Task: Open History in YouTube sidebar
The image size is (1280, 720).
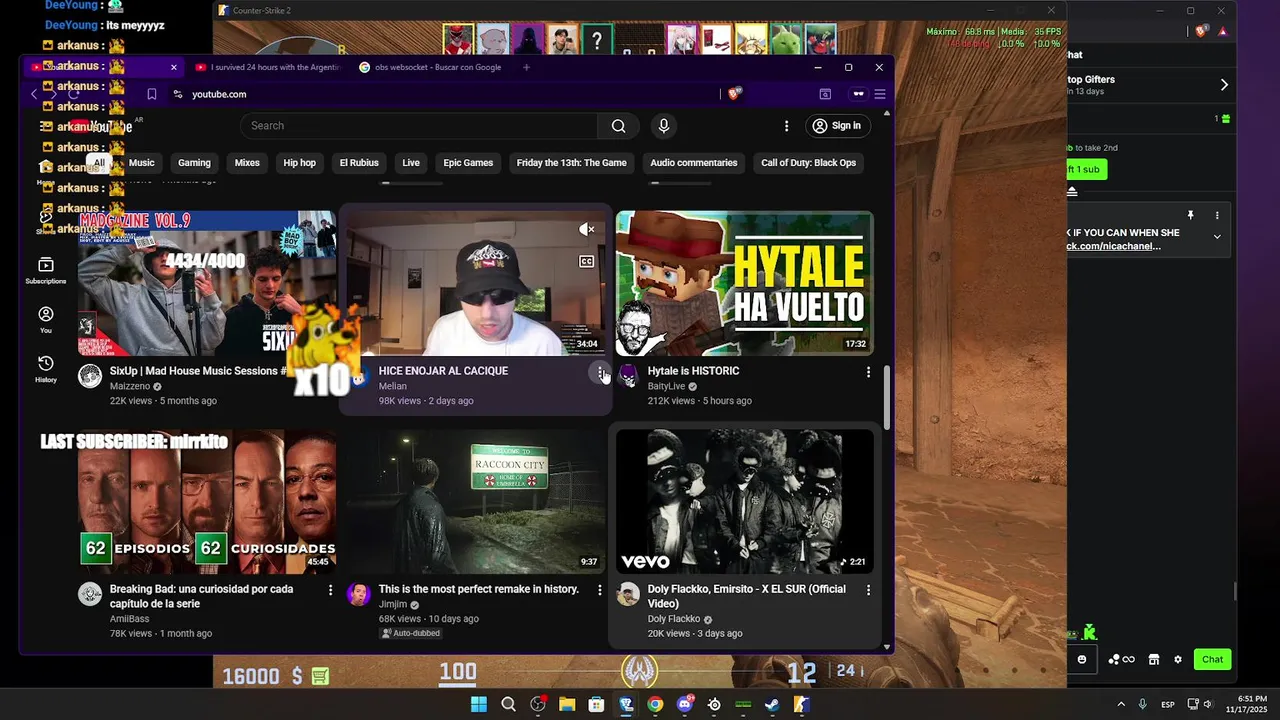Action: pyautogui.click(x=46, y=369)
